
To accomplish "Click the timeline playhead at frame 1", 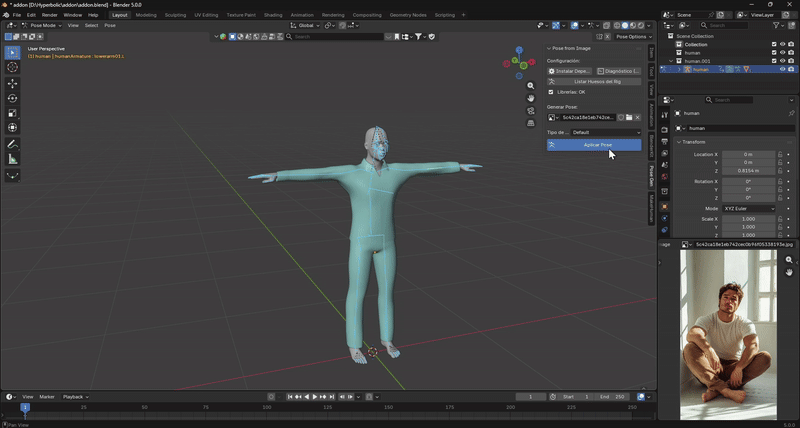I will pyautogui.click(x=25, y=407).
